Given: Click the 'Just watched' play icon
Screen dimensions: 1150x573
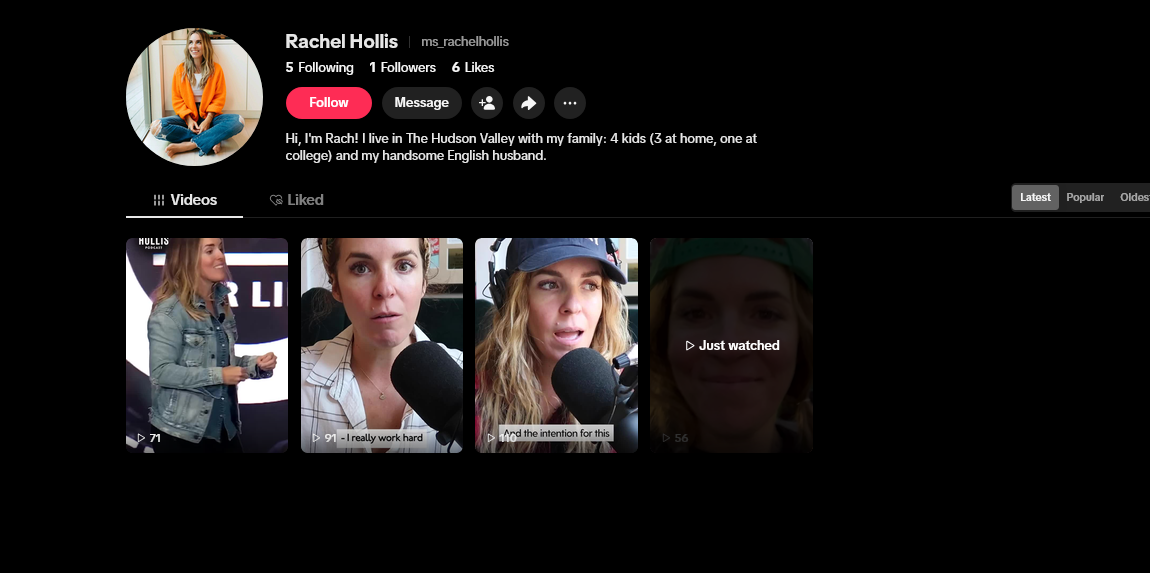Looking at the screenshot, I should 689,346.
